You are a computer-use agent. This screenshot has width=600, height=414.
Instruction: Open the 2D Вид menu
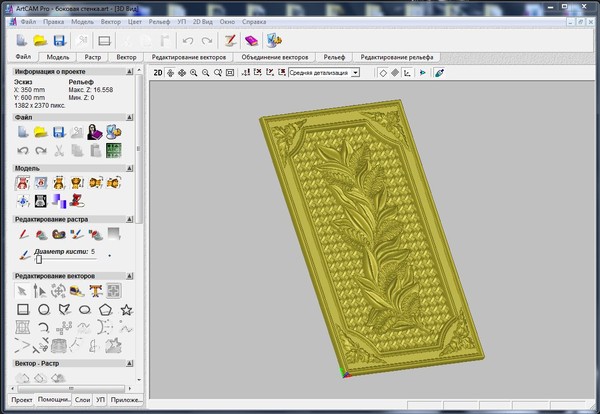(x=203, y=22)
